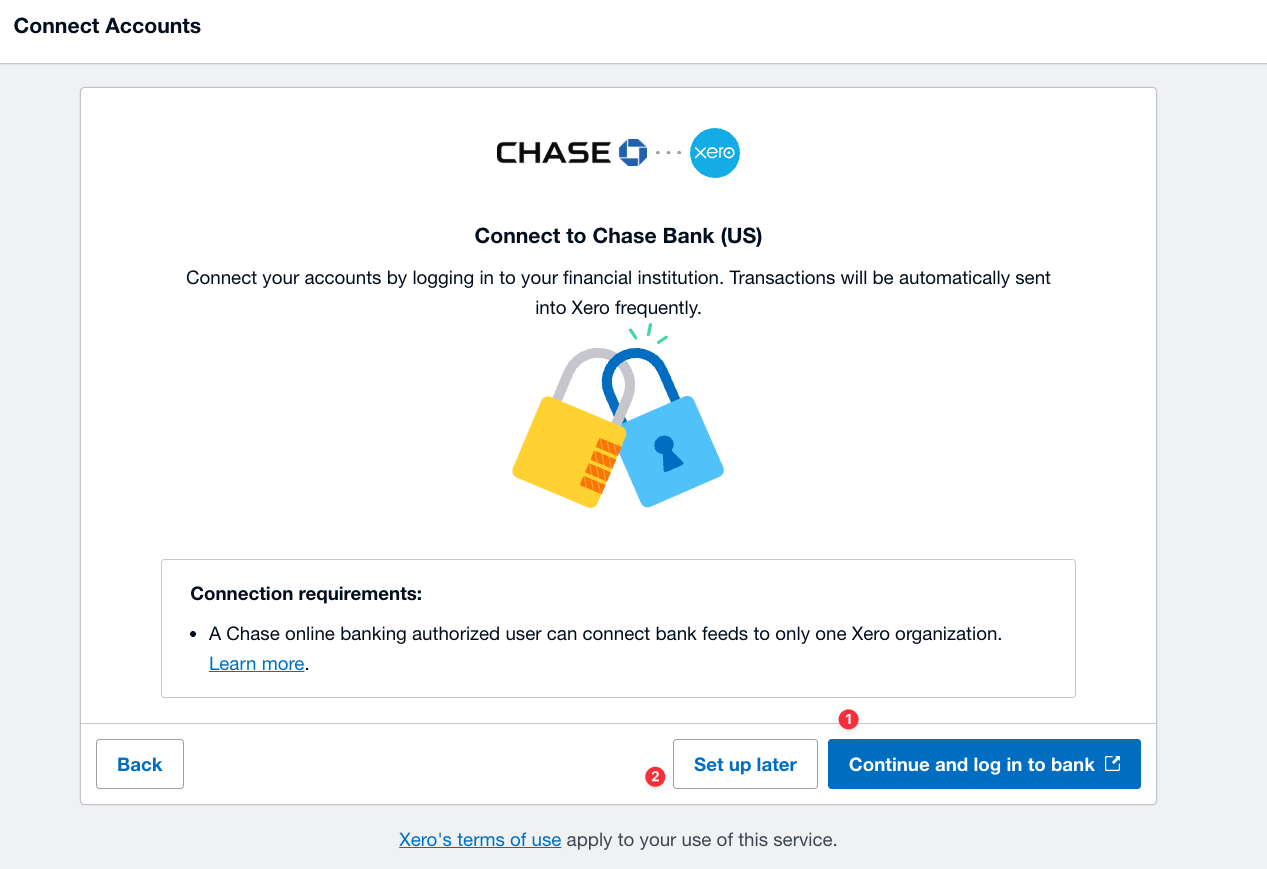This screenshot has height=869, width=1267.
Task: Click the Back button
Action: (139, 763)
